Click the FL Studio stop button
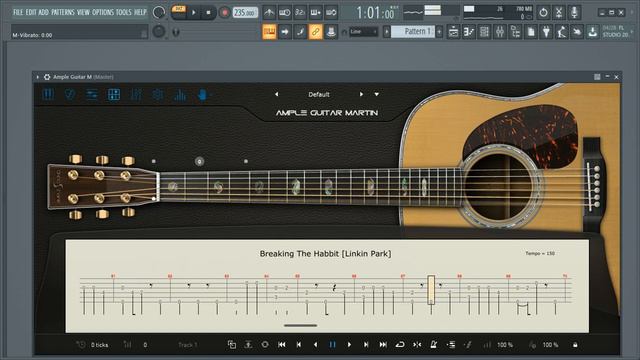Screen dimensions: 640x360 pyautogui.click(x=208, y=13)
